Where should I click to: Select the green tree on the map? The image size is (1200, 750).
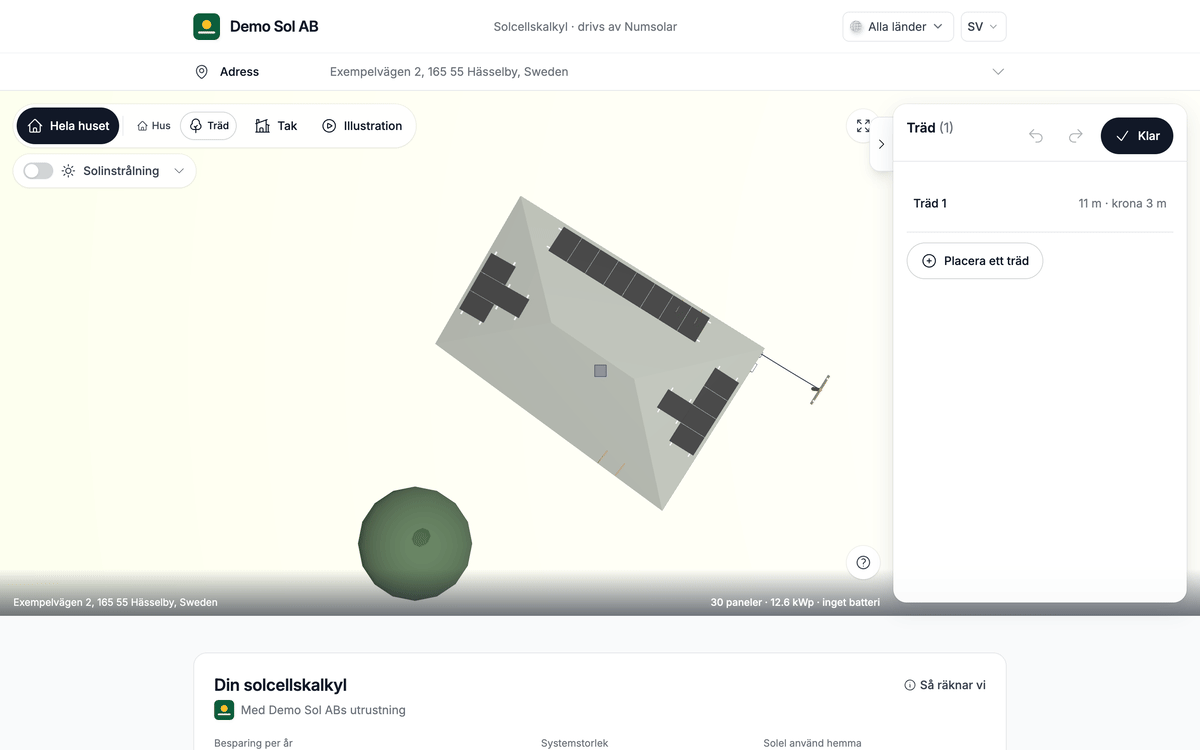pyautogui.click(x=415, y=543)
